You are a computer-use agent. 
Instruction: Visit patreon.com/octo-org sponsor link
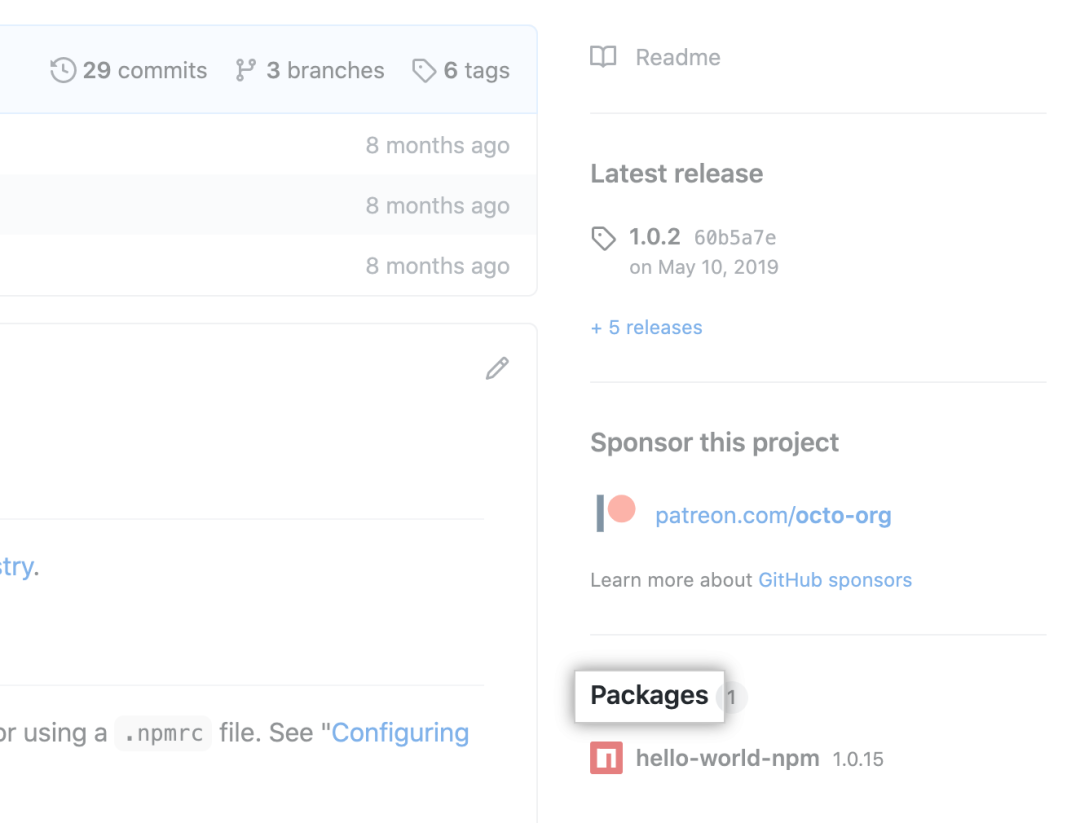tap(773, 515)
